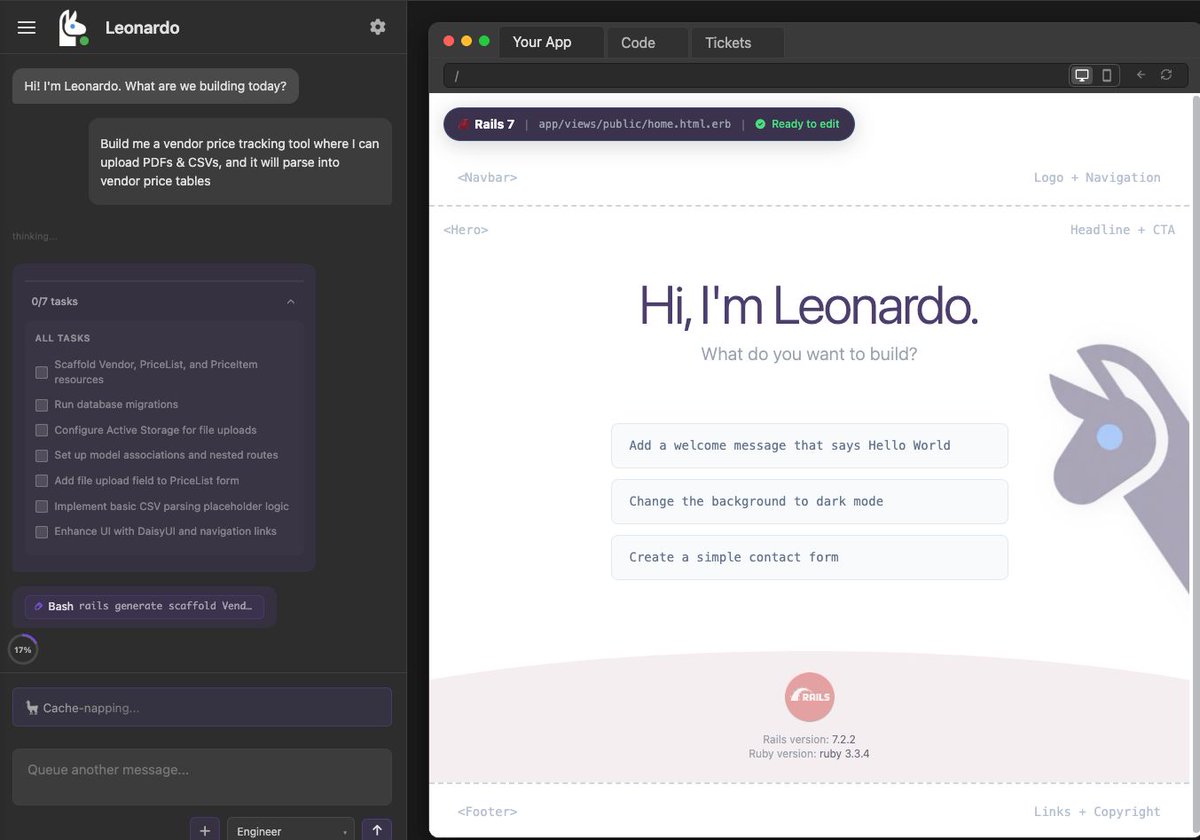This screenshot has height=840, width=1200.
Task: Check Set up model associations task
Action: (x=42, y=455)
